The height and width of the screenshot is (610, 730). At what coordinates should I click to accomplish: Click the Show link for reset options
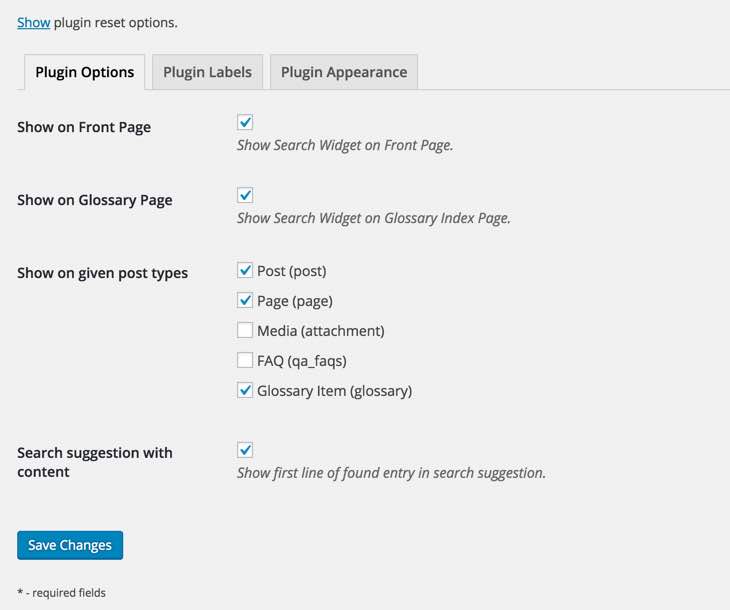pyautogui.click(x=33, y=22)
